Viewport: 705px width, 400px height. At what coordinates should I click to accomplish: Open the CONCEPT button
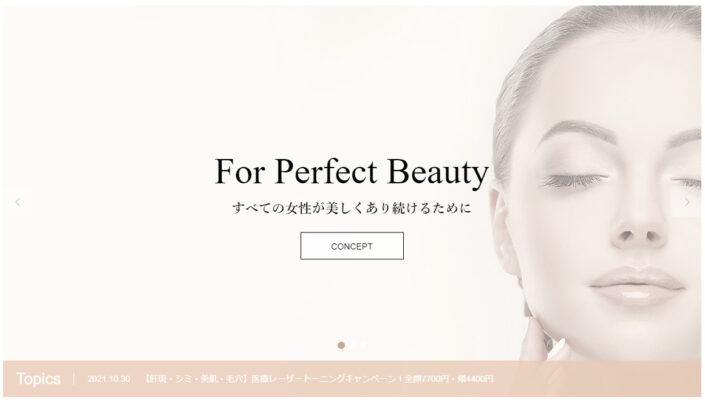tap(352, 246)
